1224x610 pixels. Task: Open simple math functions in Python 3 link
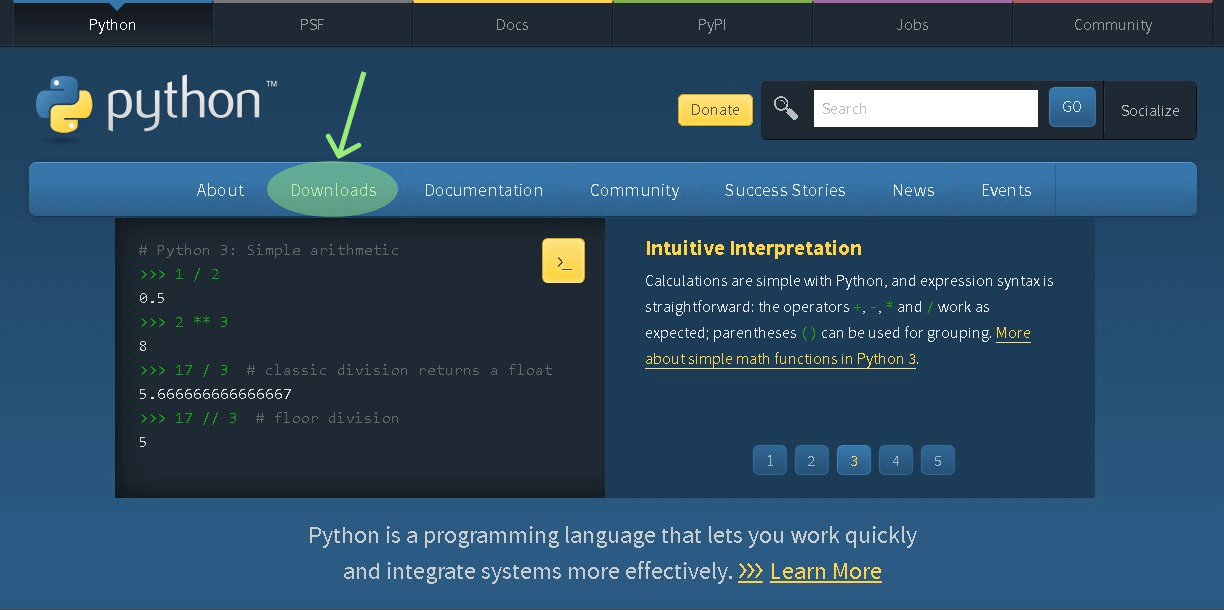[x=780, y=359]
